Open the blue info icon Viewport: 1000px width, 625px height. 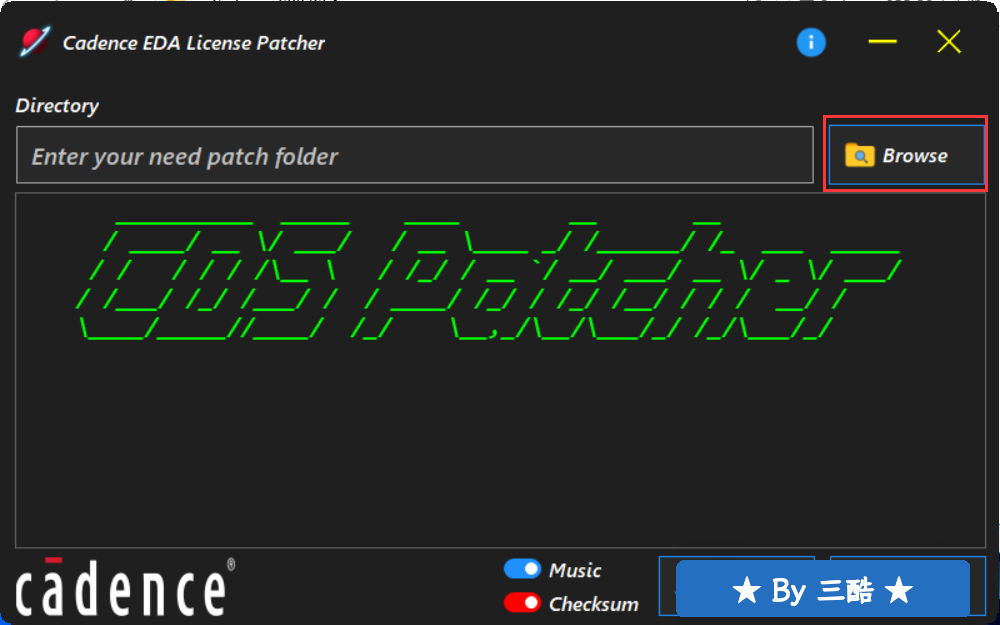coord(811,43)
